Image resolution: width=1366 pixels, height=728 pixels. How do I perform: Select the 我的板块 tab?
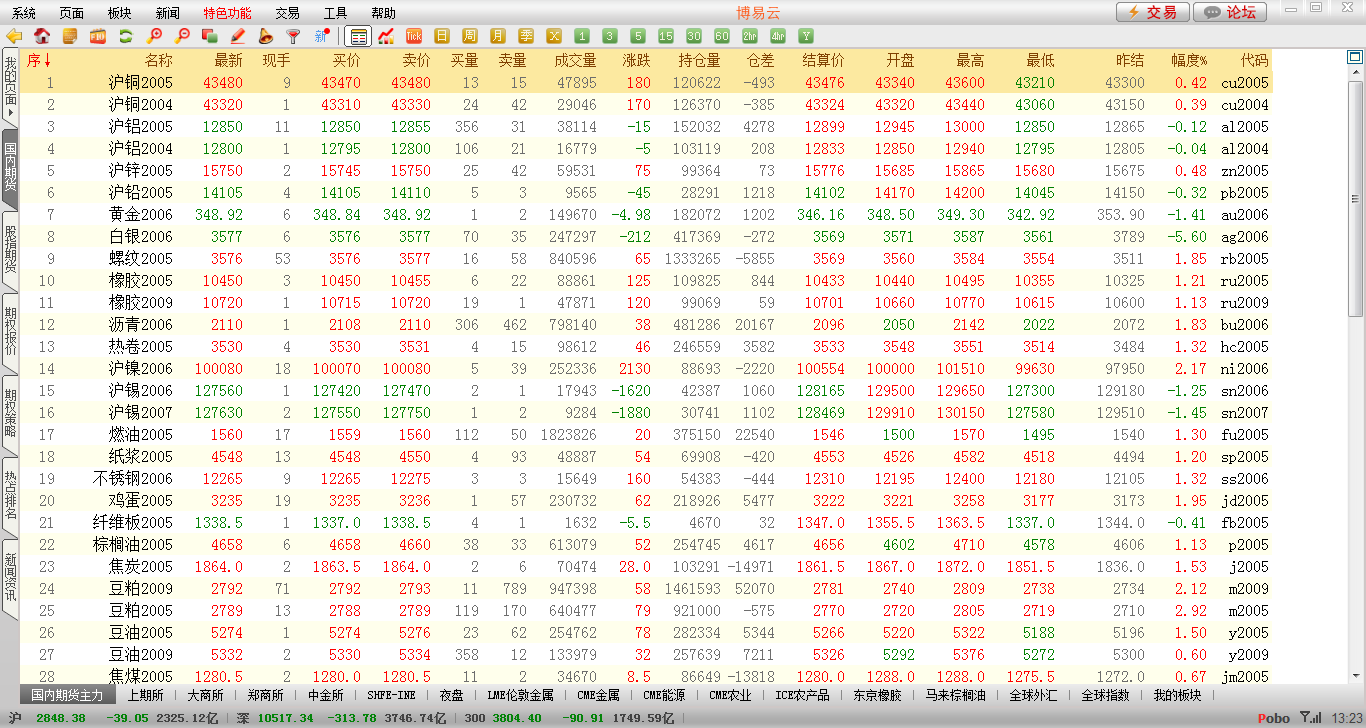[x=1177, y=695]
